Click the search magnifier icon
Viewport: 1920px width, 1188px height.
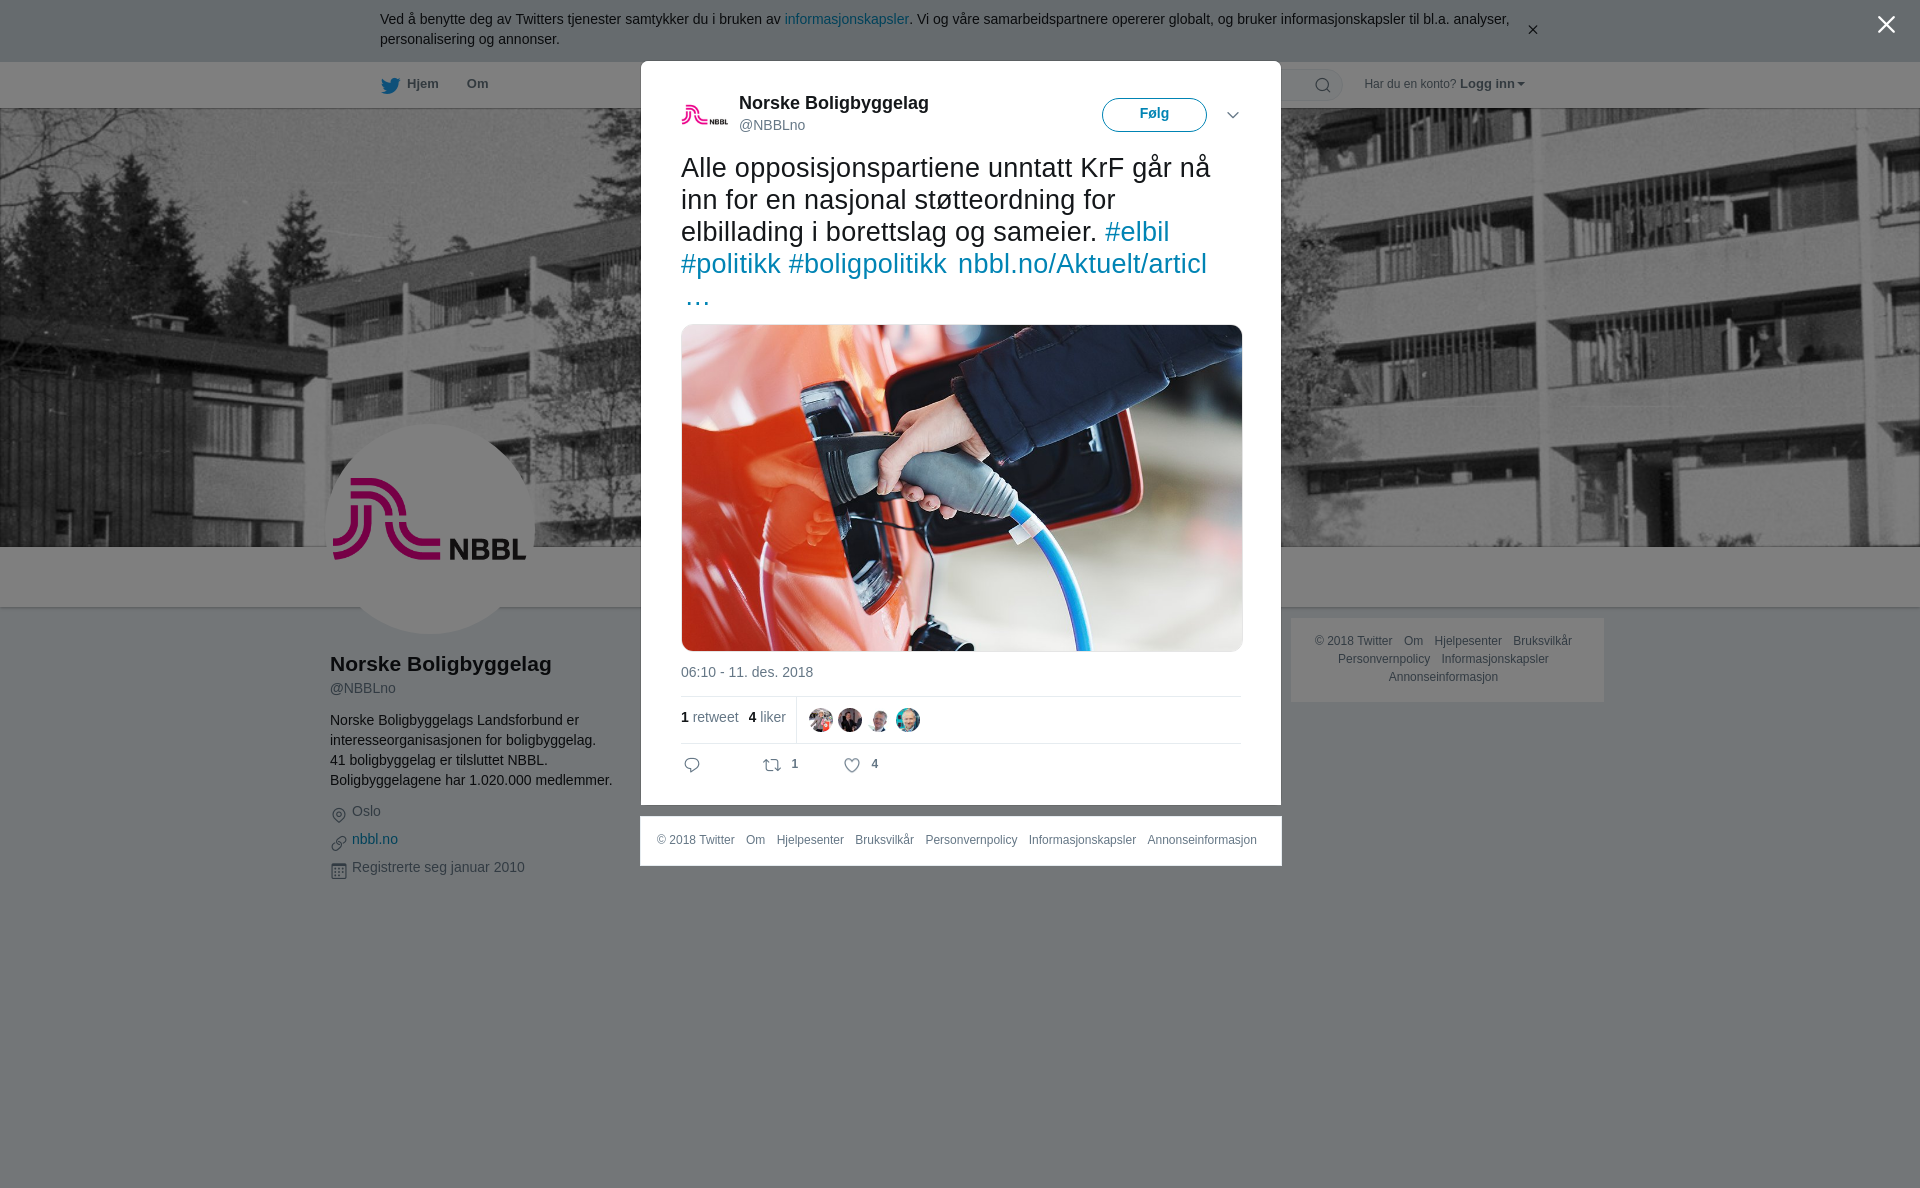pos(1323,85)
